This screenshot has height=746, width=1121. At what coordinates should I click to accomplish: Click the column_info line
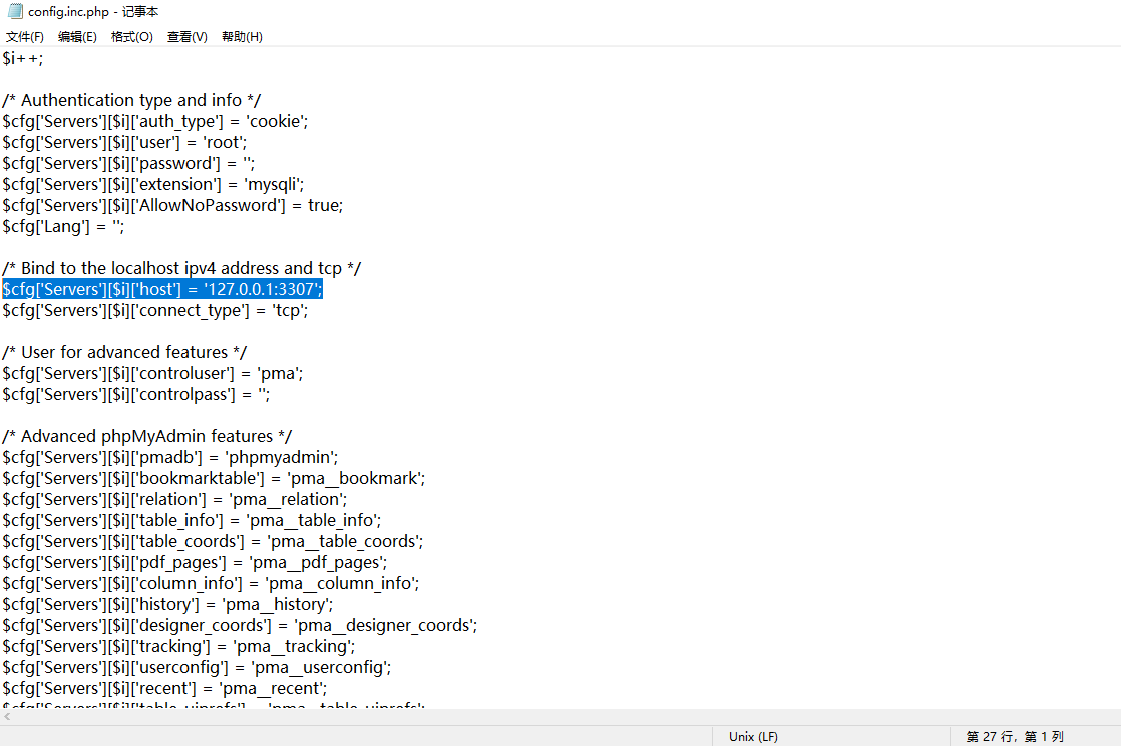[211, 584]
